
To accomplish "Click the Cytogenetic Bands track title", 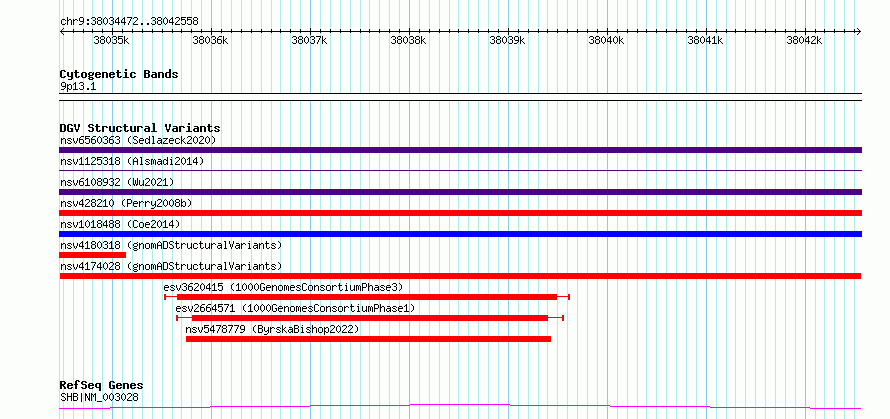I will [x=119, y=74].
